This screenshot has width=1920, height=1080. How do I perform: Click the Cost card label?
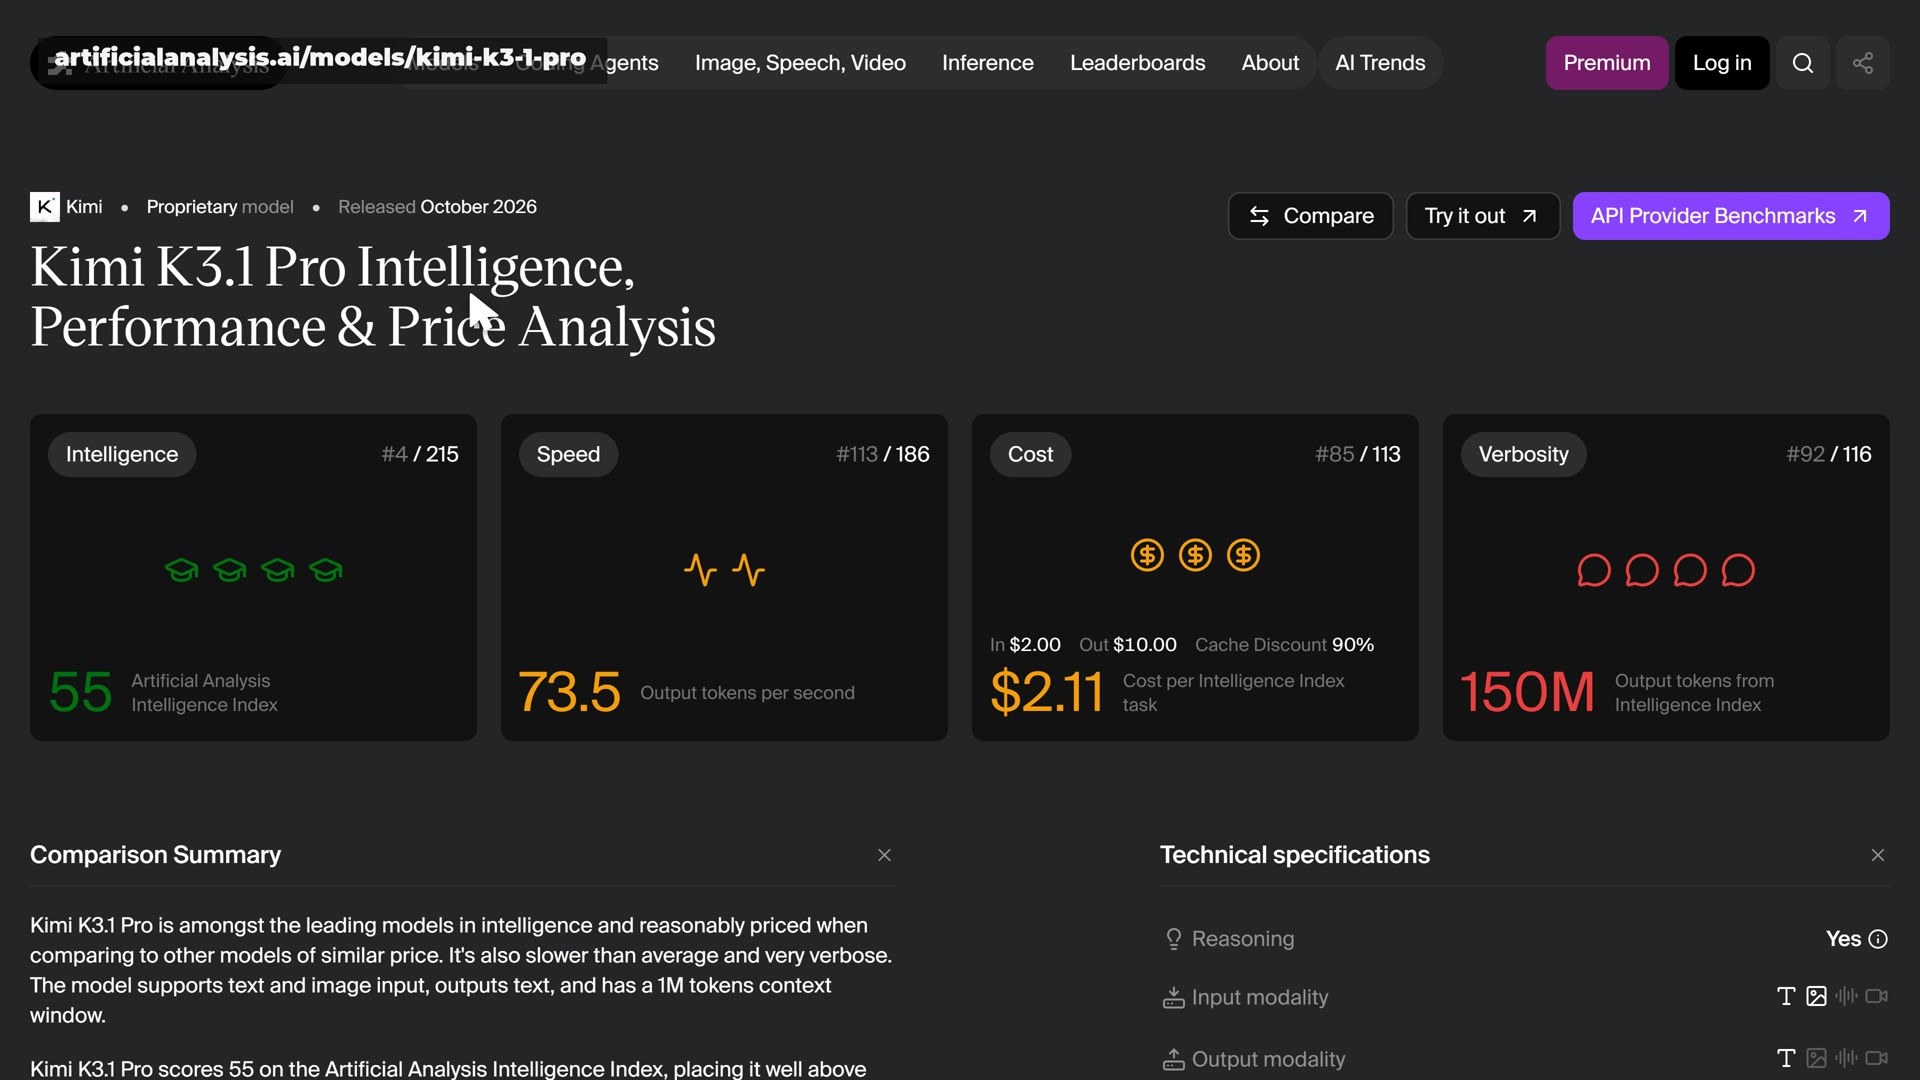point(1030,454)
